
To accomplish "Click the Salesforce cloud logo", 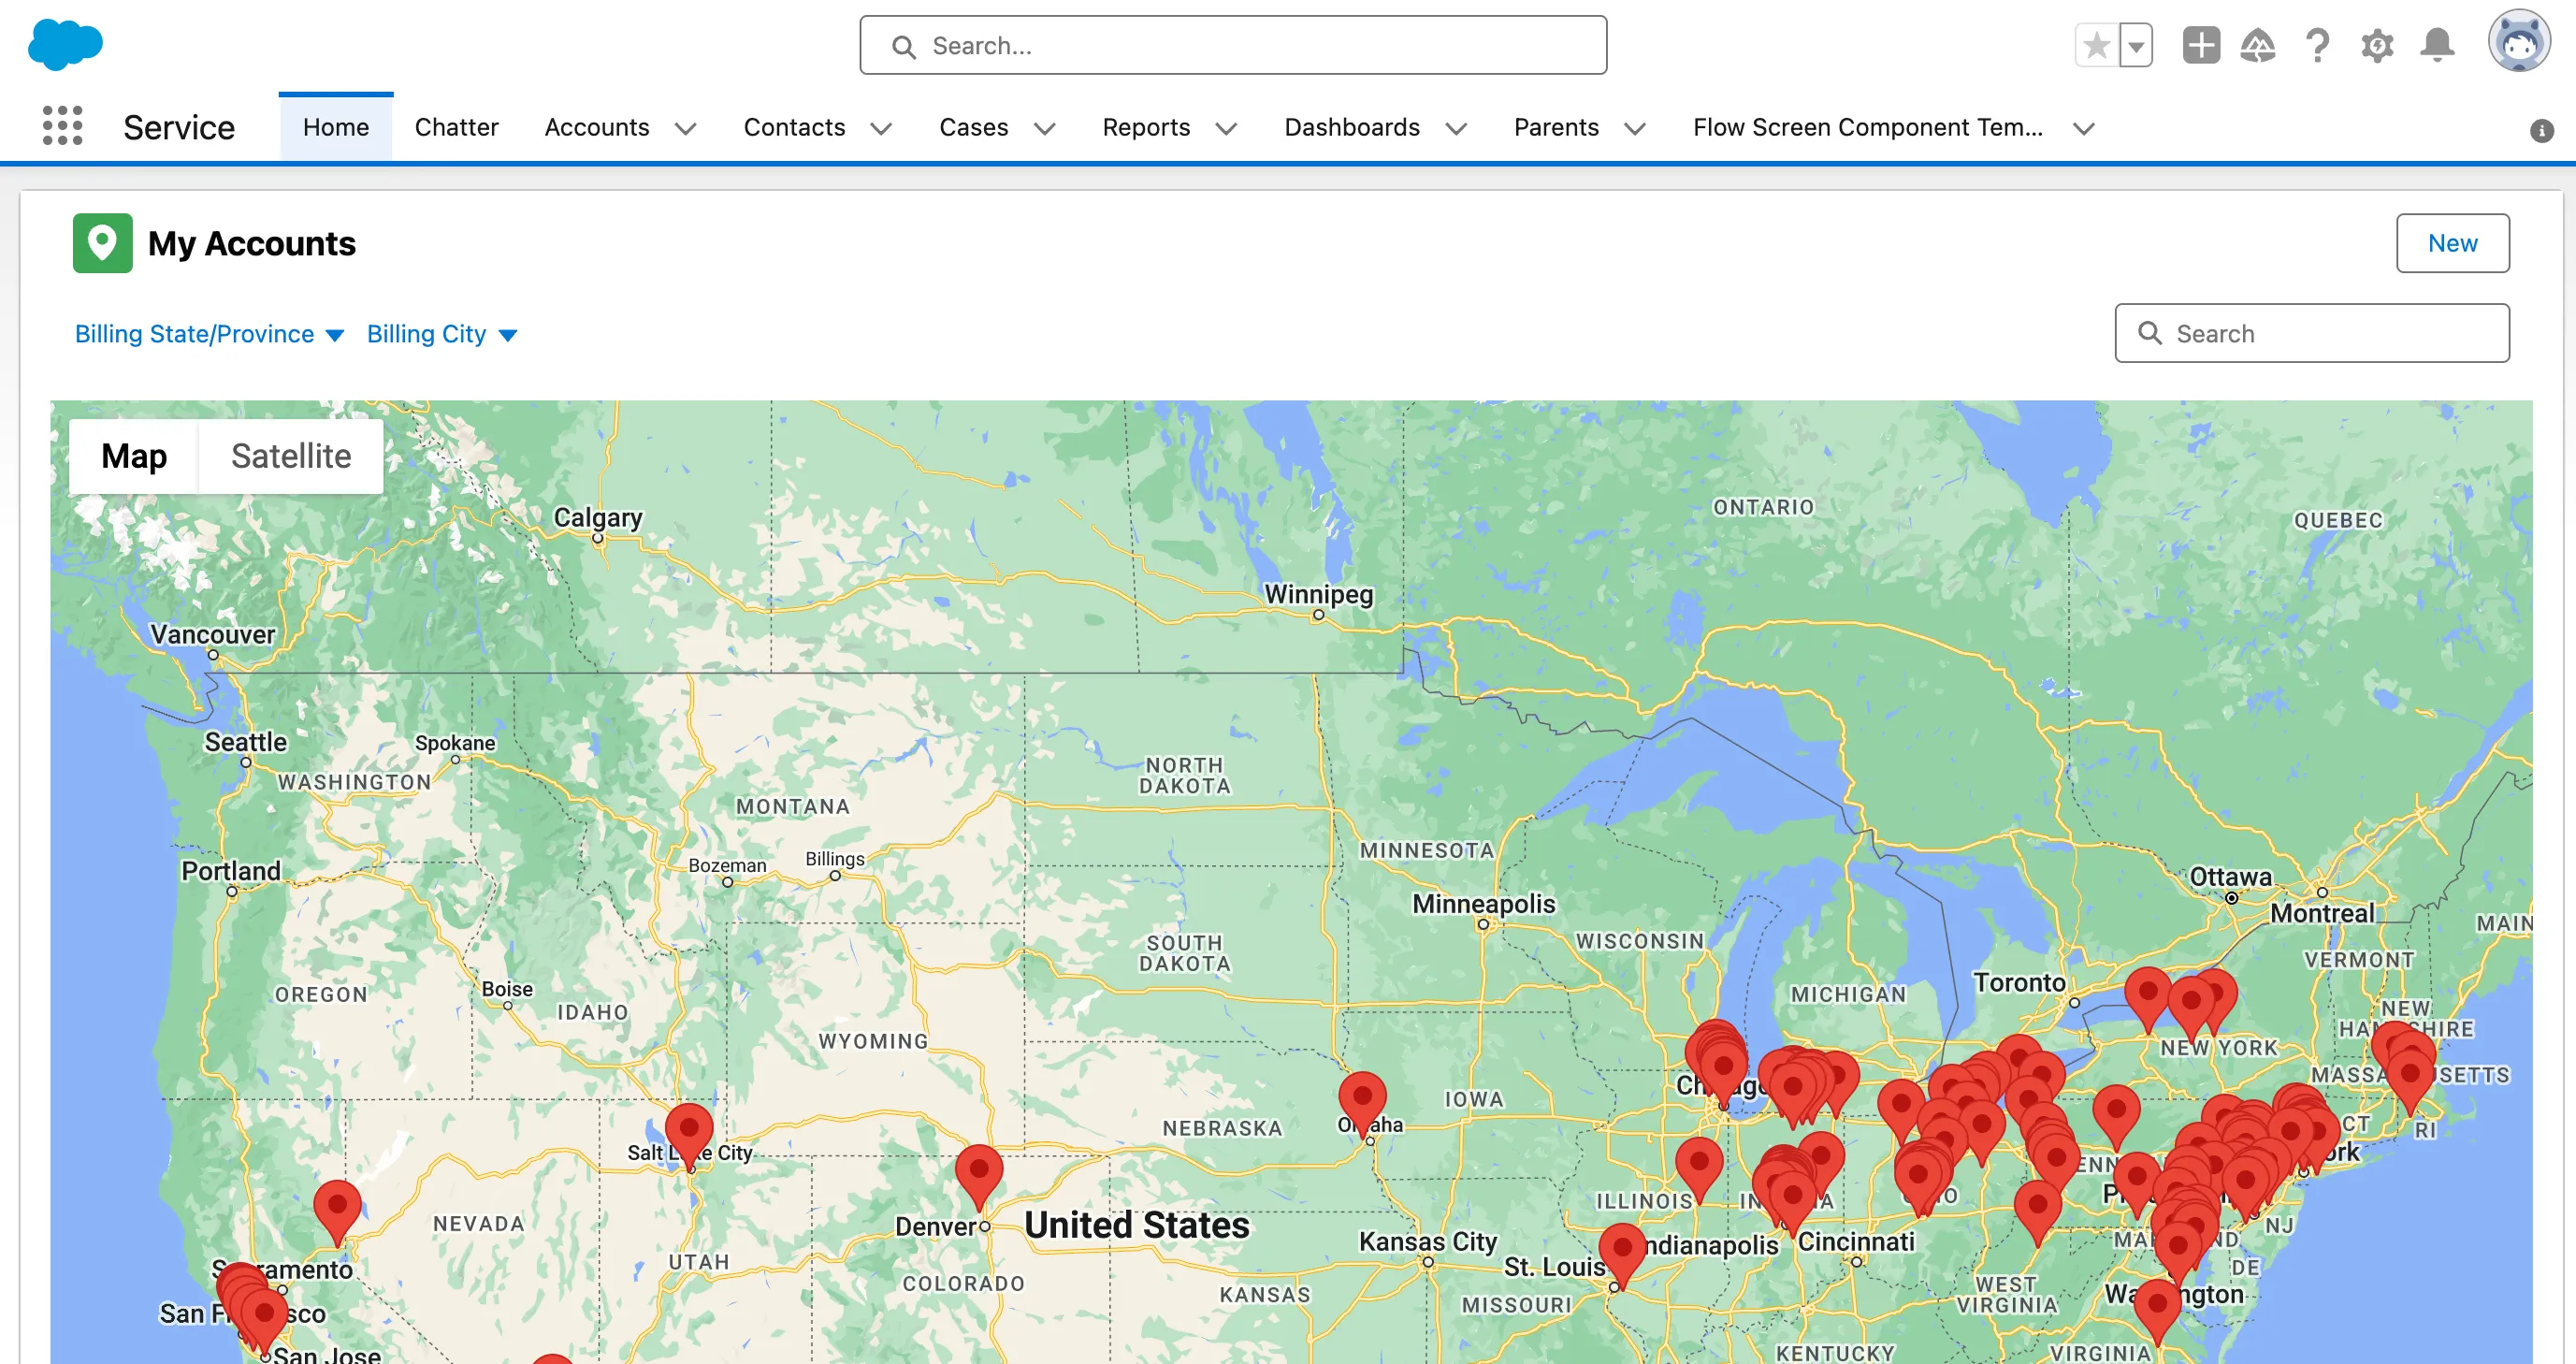I will (x=66, y=44).
